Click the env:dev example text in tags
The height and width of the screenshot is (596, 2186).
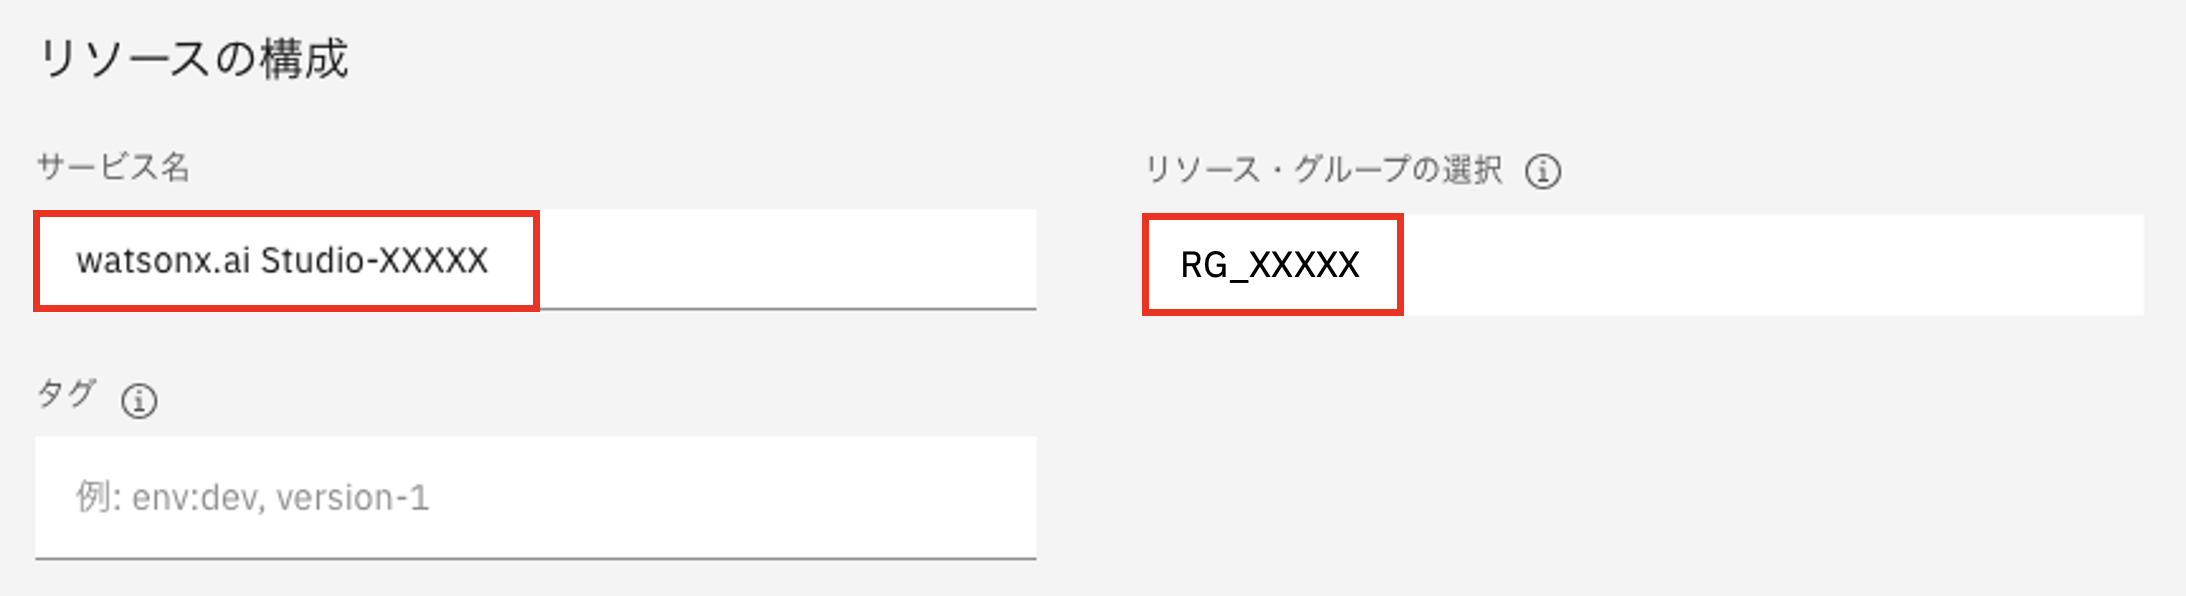click(x=196, y=497)
